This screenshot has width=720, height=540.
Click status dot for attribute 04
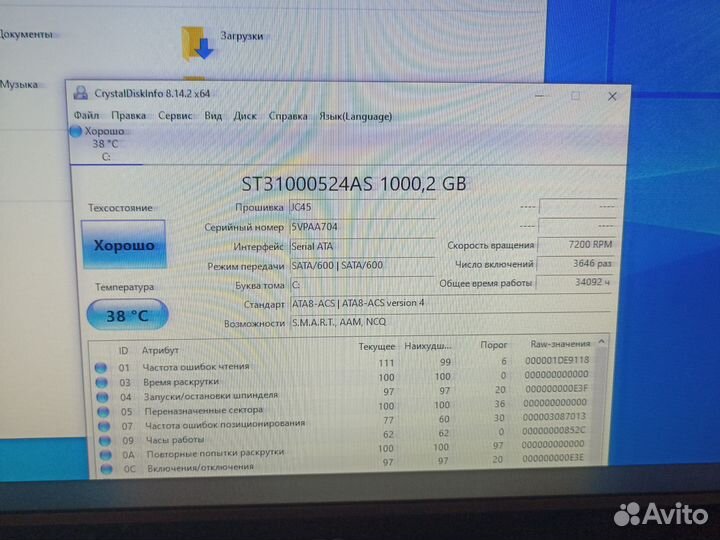tap(102, 397)
